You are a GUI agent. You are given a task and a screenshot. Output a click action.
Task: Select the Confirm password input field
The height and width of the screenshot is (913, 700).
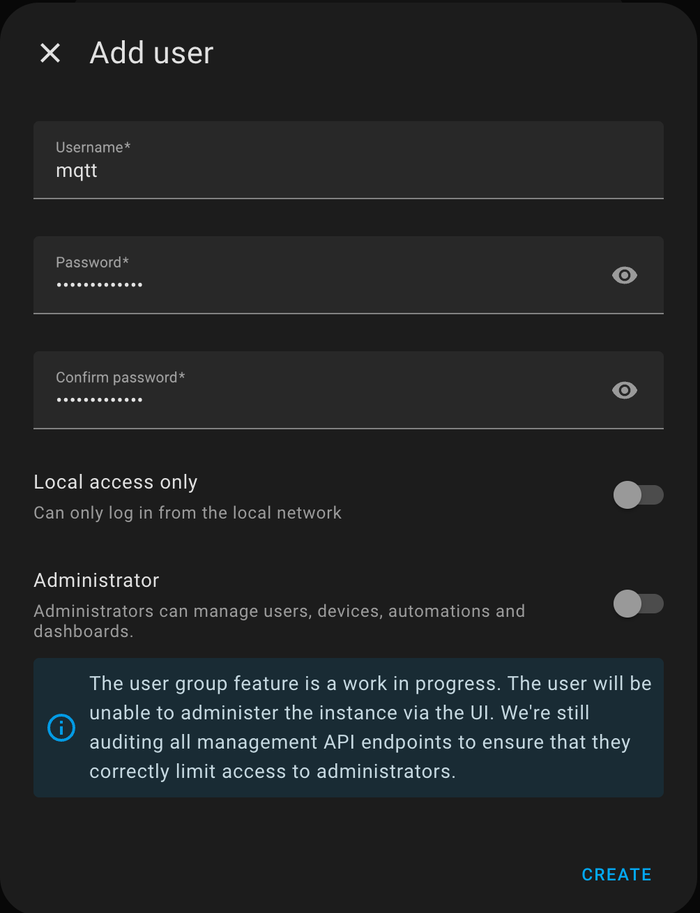click(x=320, y=400)
